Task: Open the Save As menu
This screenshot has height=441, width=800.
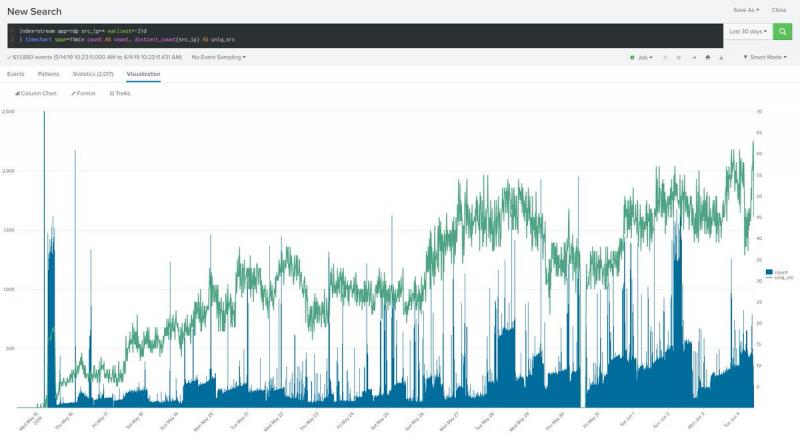Action: [746, 10]
